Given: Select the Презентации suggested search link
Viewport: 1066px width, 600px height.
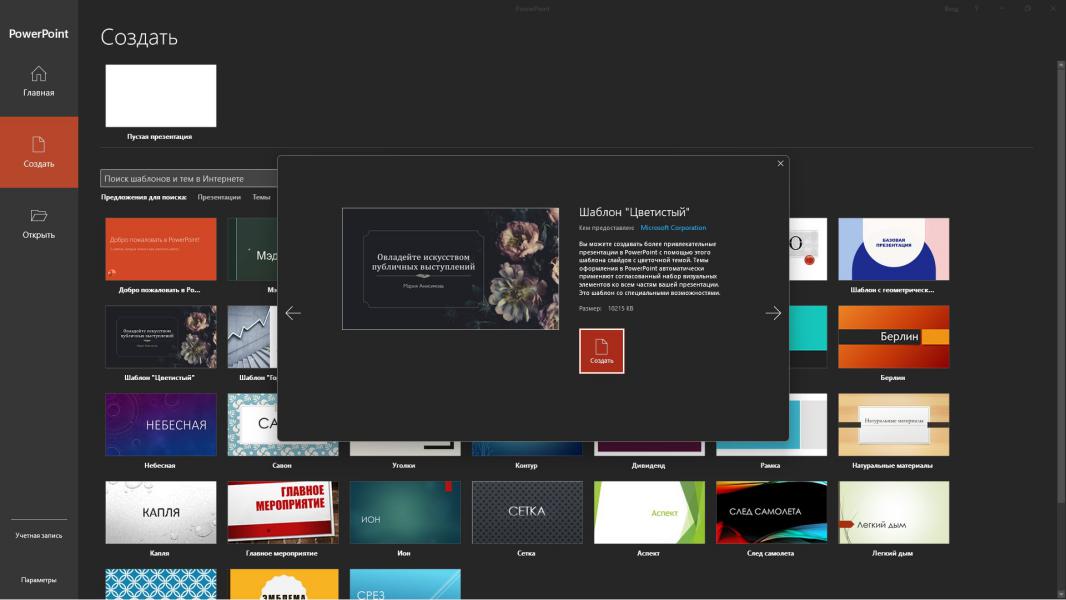Looking at the screenshot, I should [219, 198].
